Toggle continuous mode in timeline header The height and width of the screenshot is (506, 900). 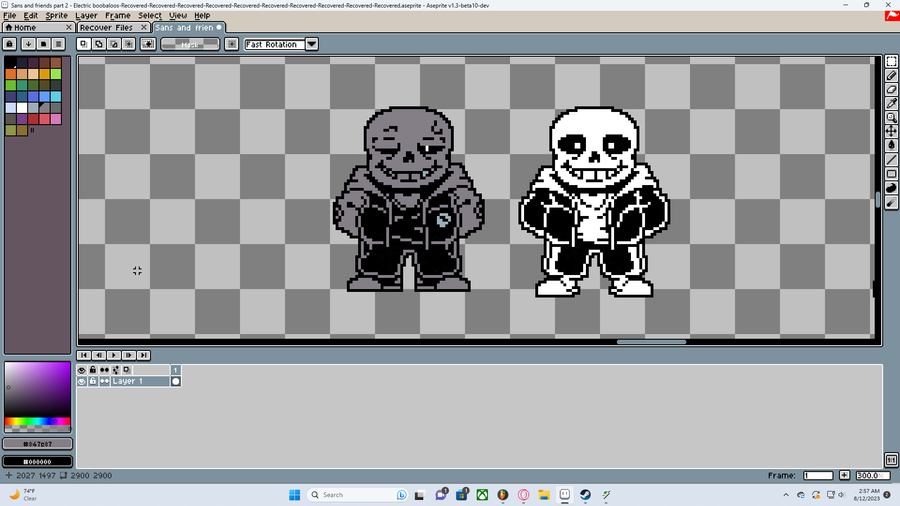click(104, 370)
